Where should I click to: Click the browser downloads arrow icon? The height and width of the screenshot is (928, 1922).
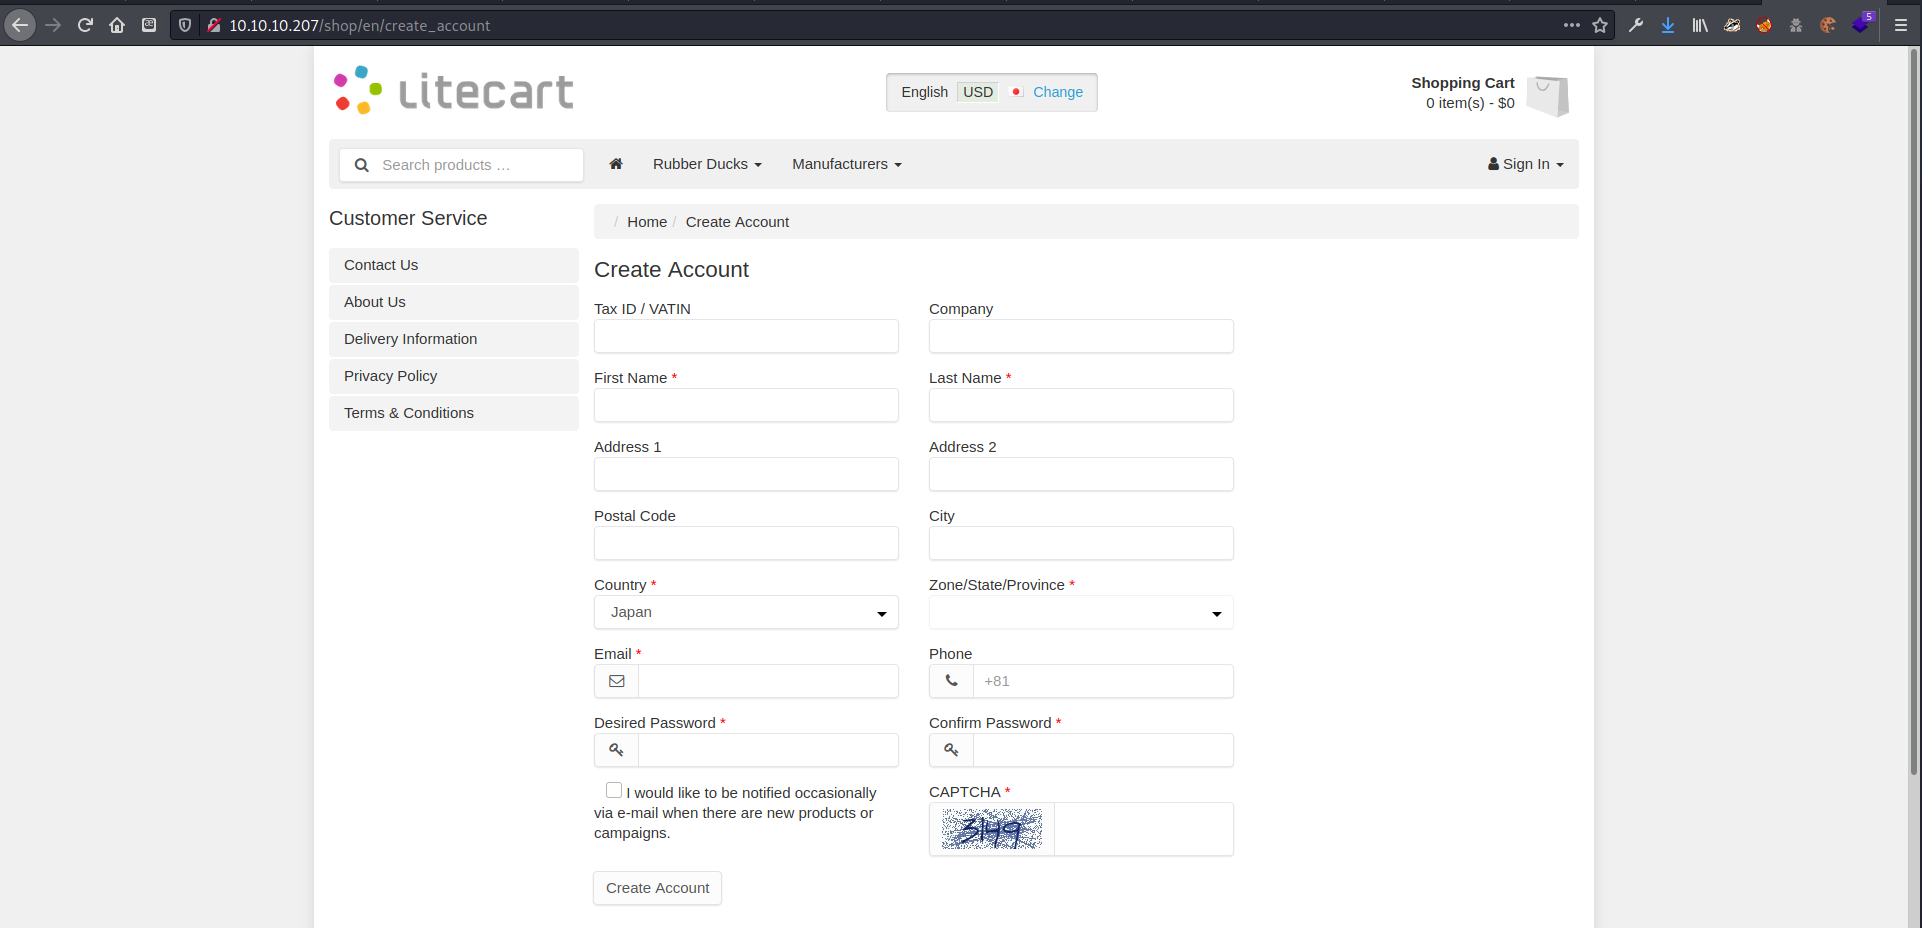pyautogui.click(x=1668, y=25)
